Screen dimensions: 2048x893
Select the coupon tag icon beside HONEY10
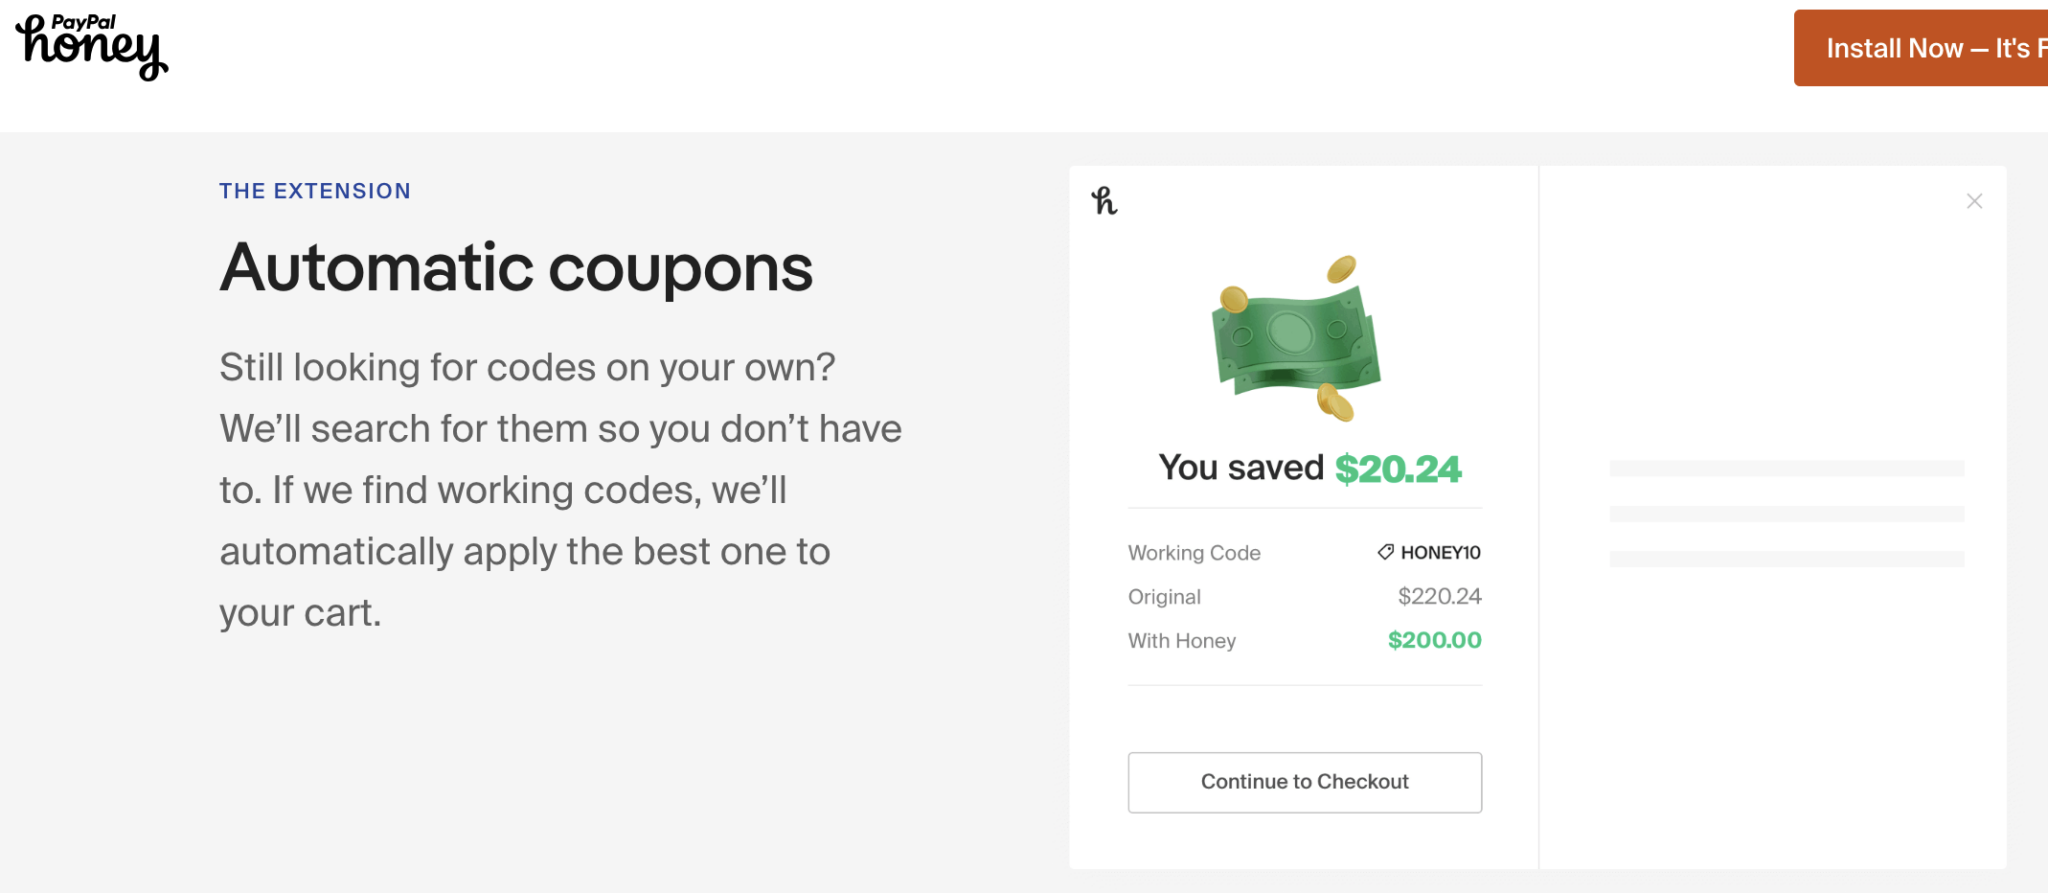click(x=1385, y=552)
